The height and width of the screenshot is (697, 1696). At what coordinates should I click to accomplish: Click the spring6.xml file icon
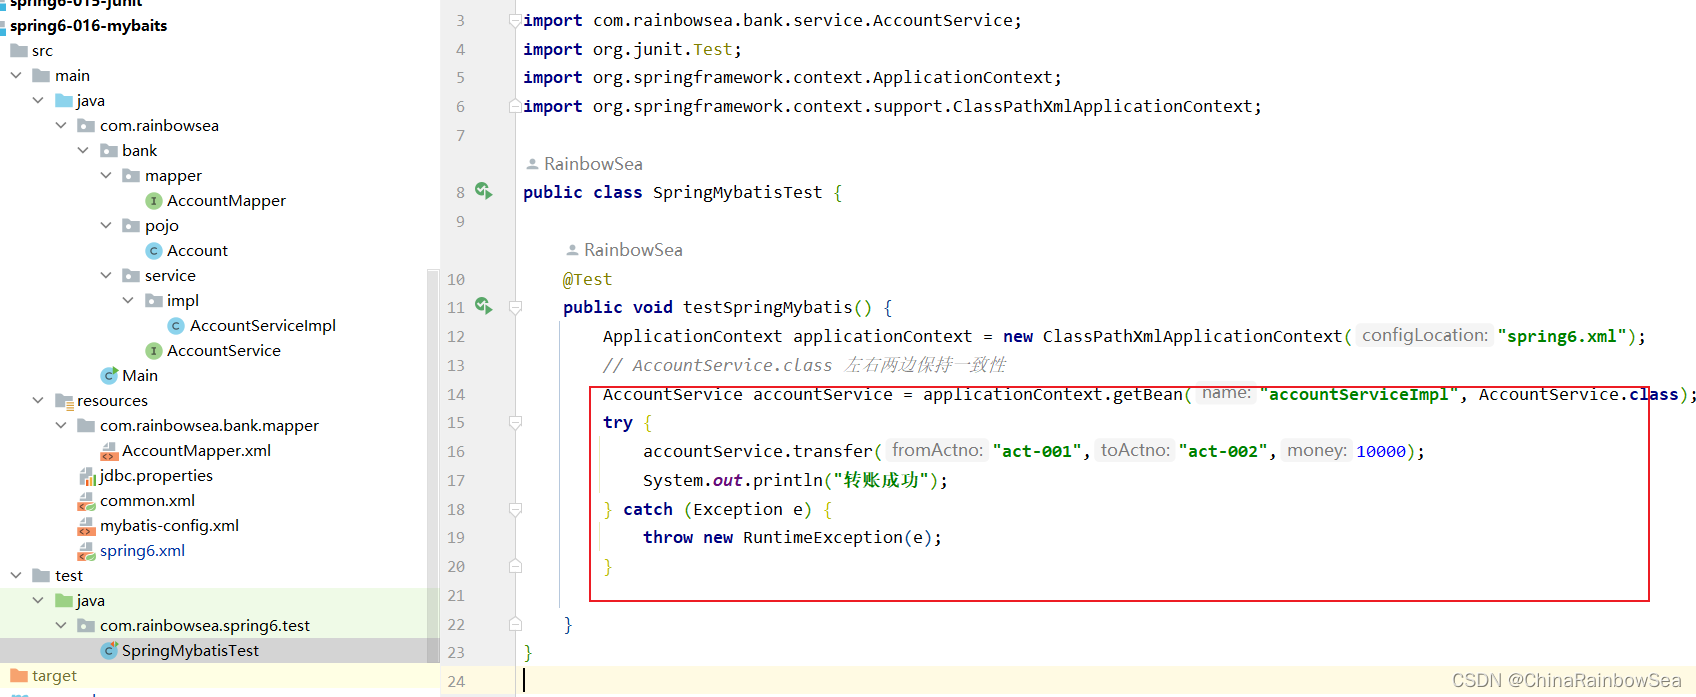tap(86, 551)
